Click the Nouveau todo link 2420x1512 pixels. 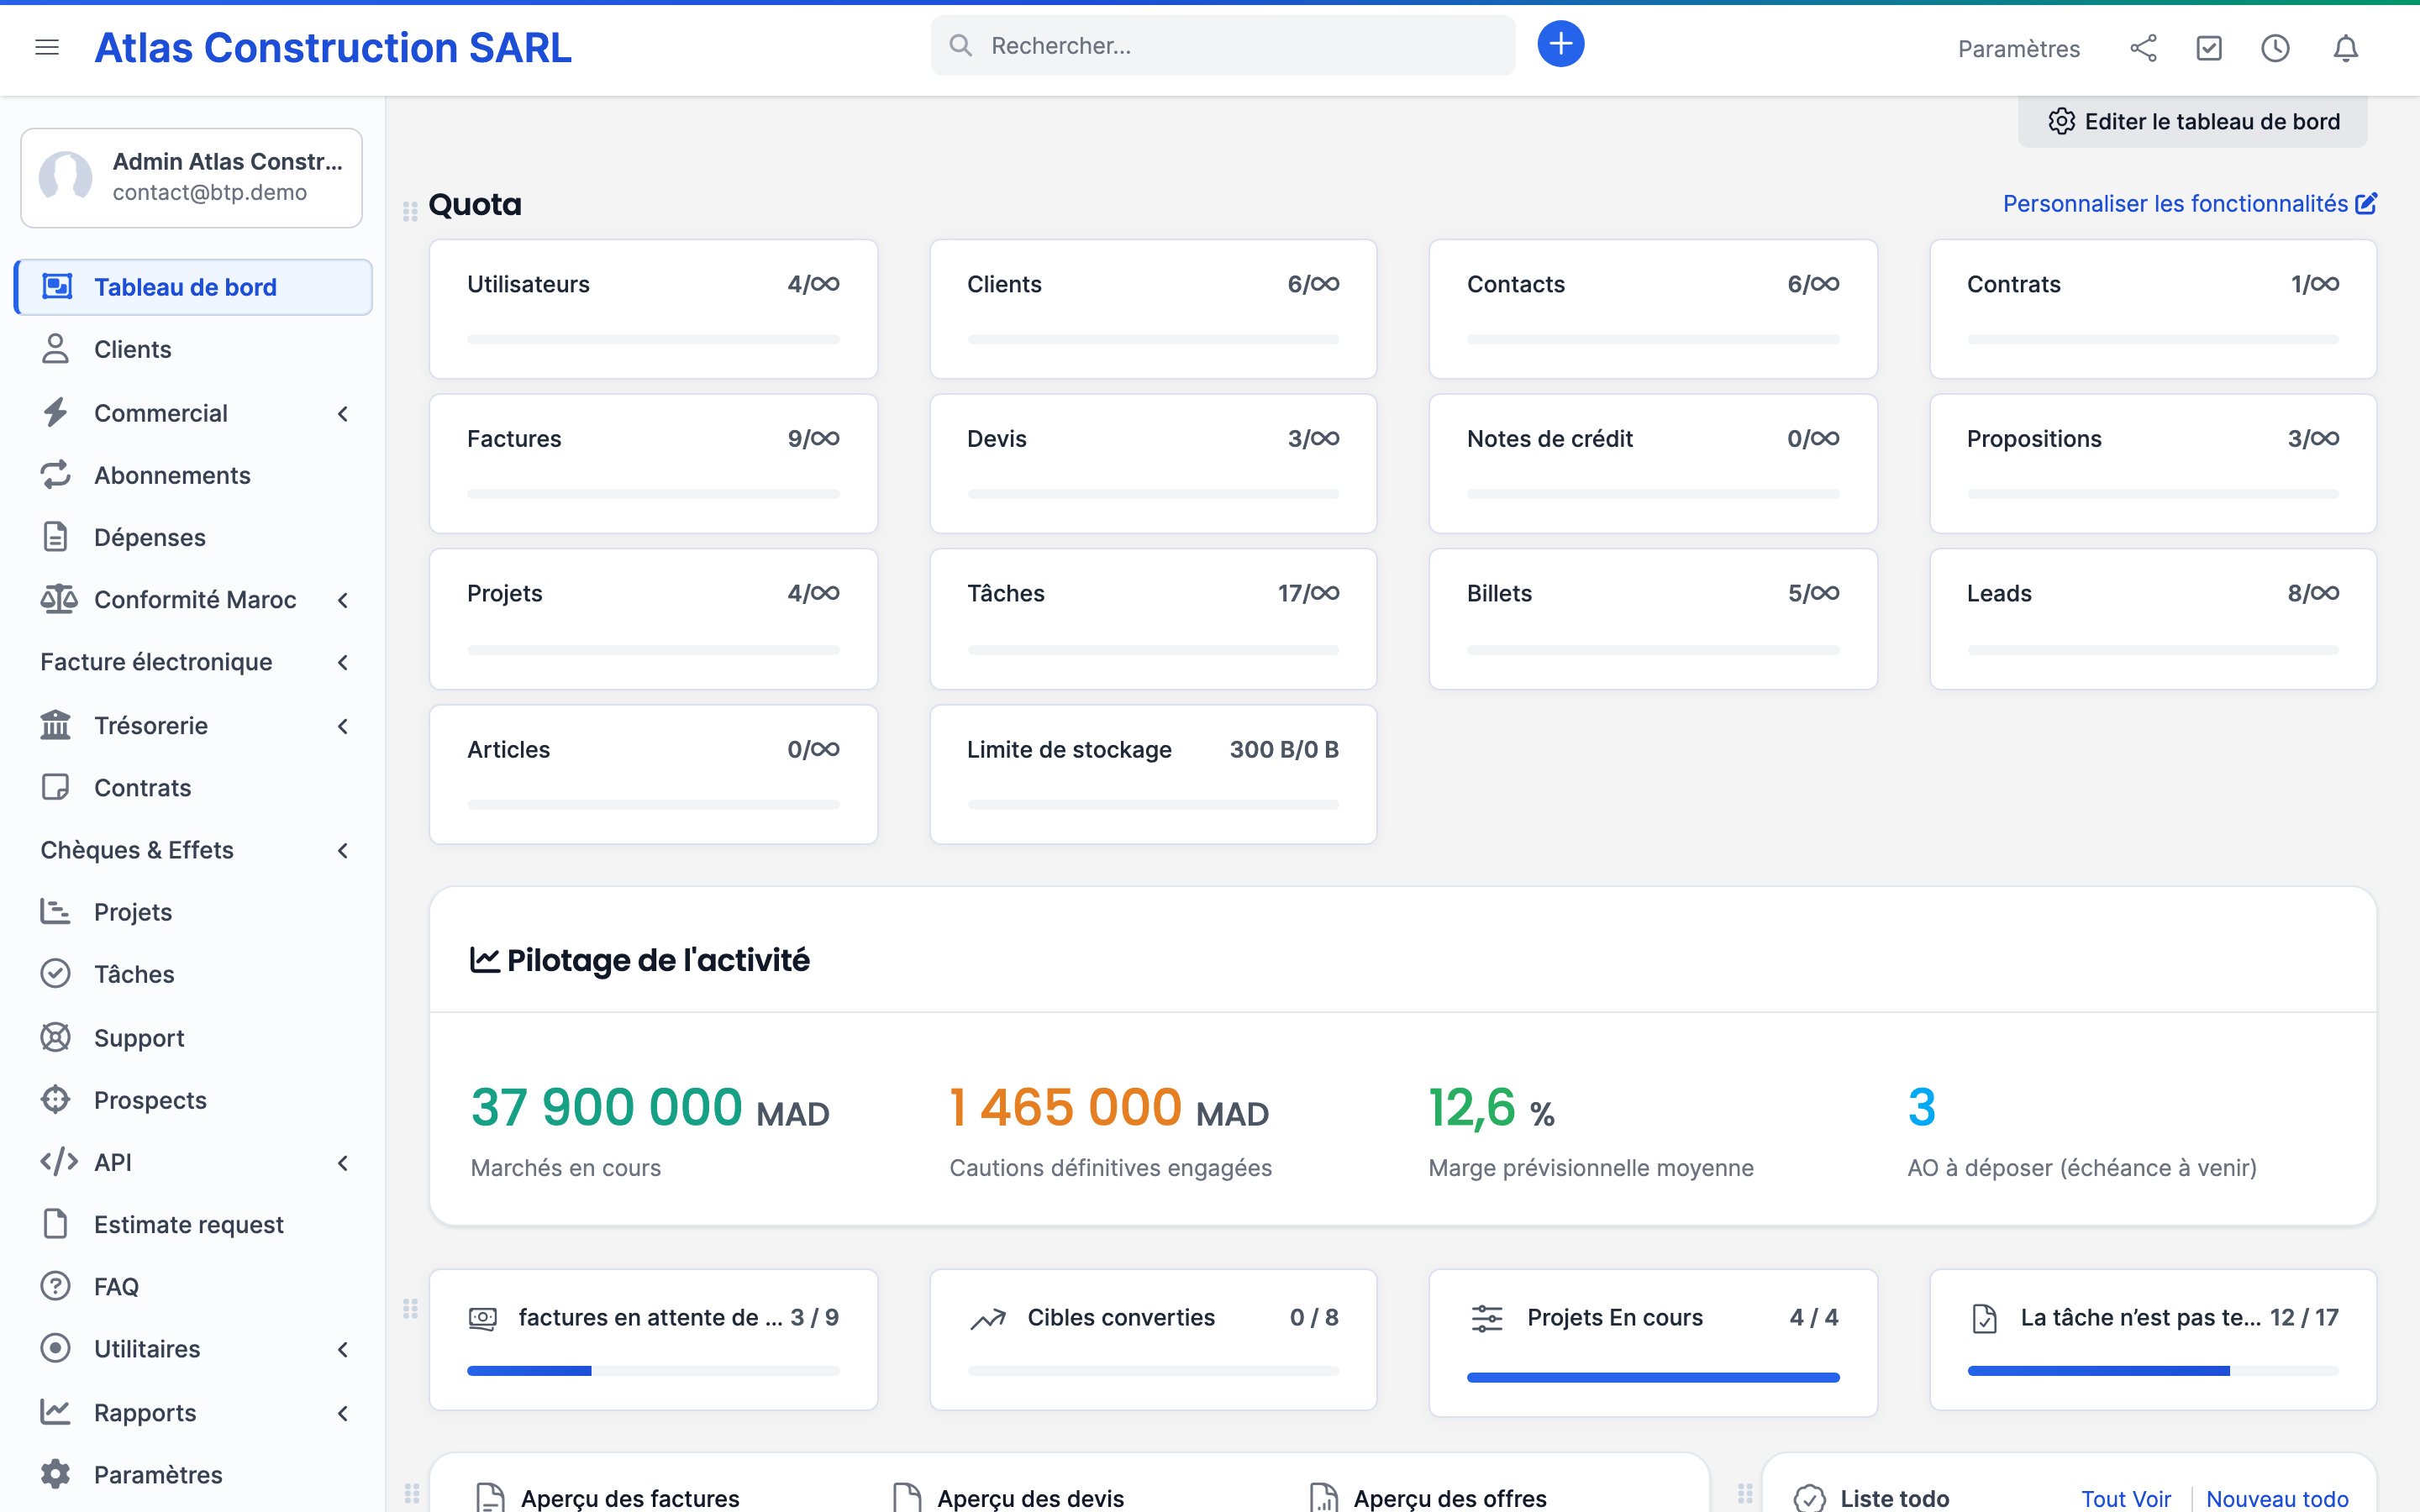point(2277,1498)
